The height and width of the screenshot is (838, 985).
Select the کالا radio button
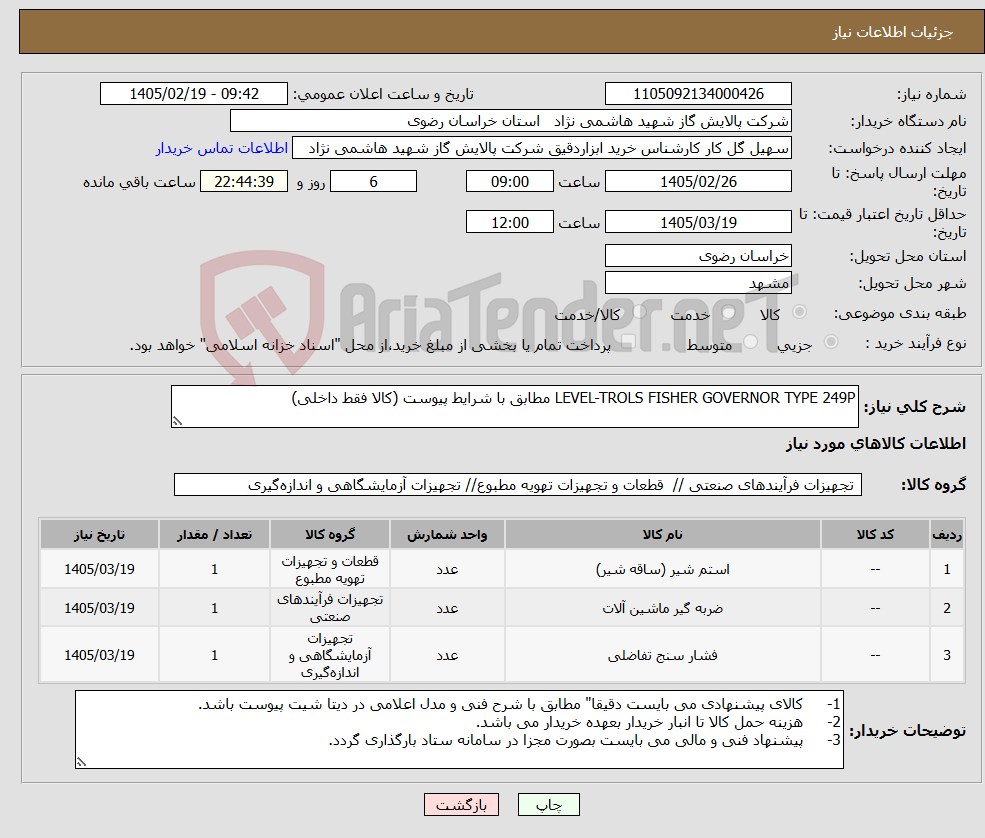click(x=800, y=312)
